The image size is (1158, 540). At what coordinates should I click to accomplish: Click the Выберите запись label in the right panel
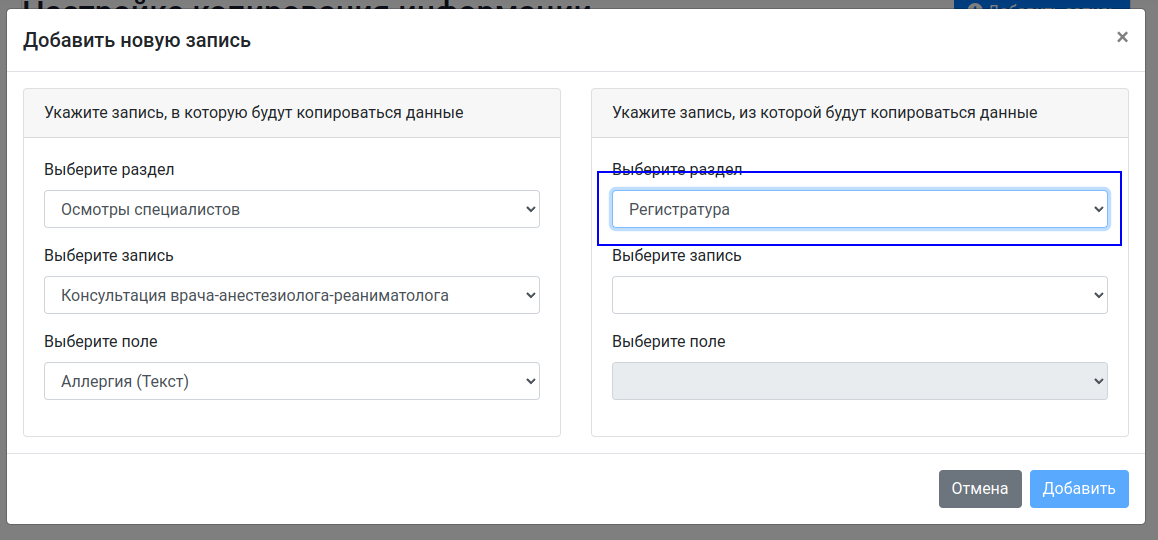tap(677, 255)
